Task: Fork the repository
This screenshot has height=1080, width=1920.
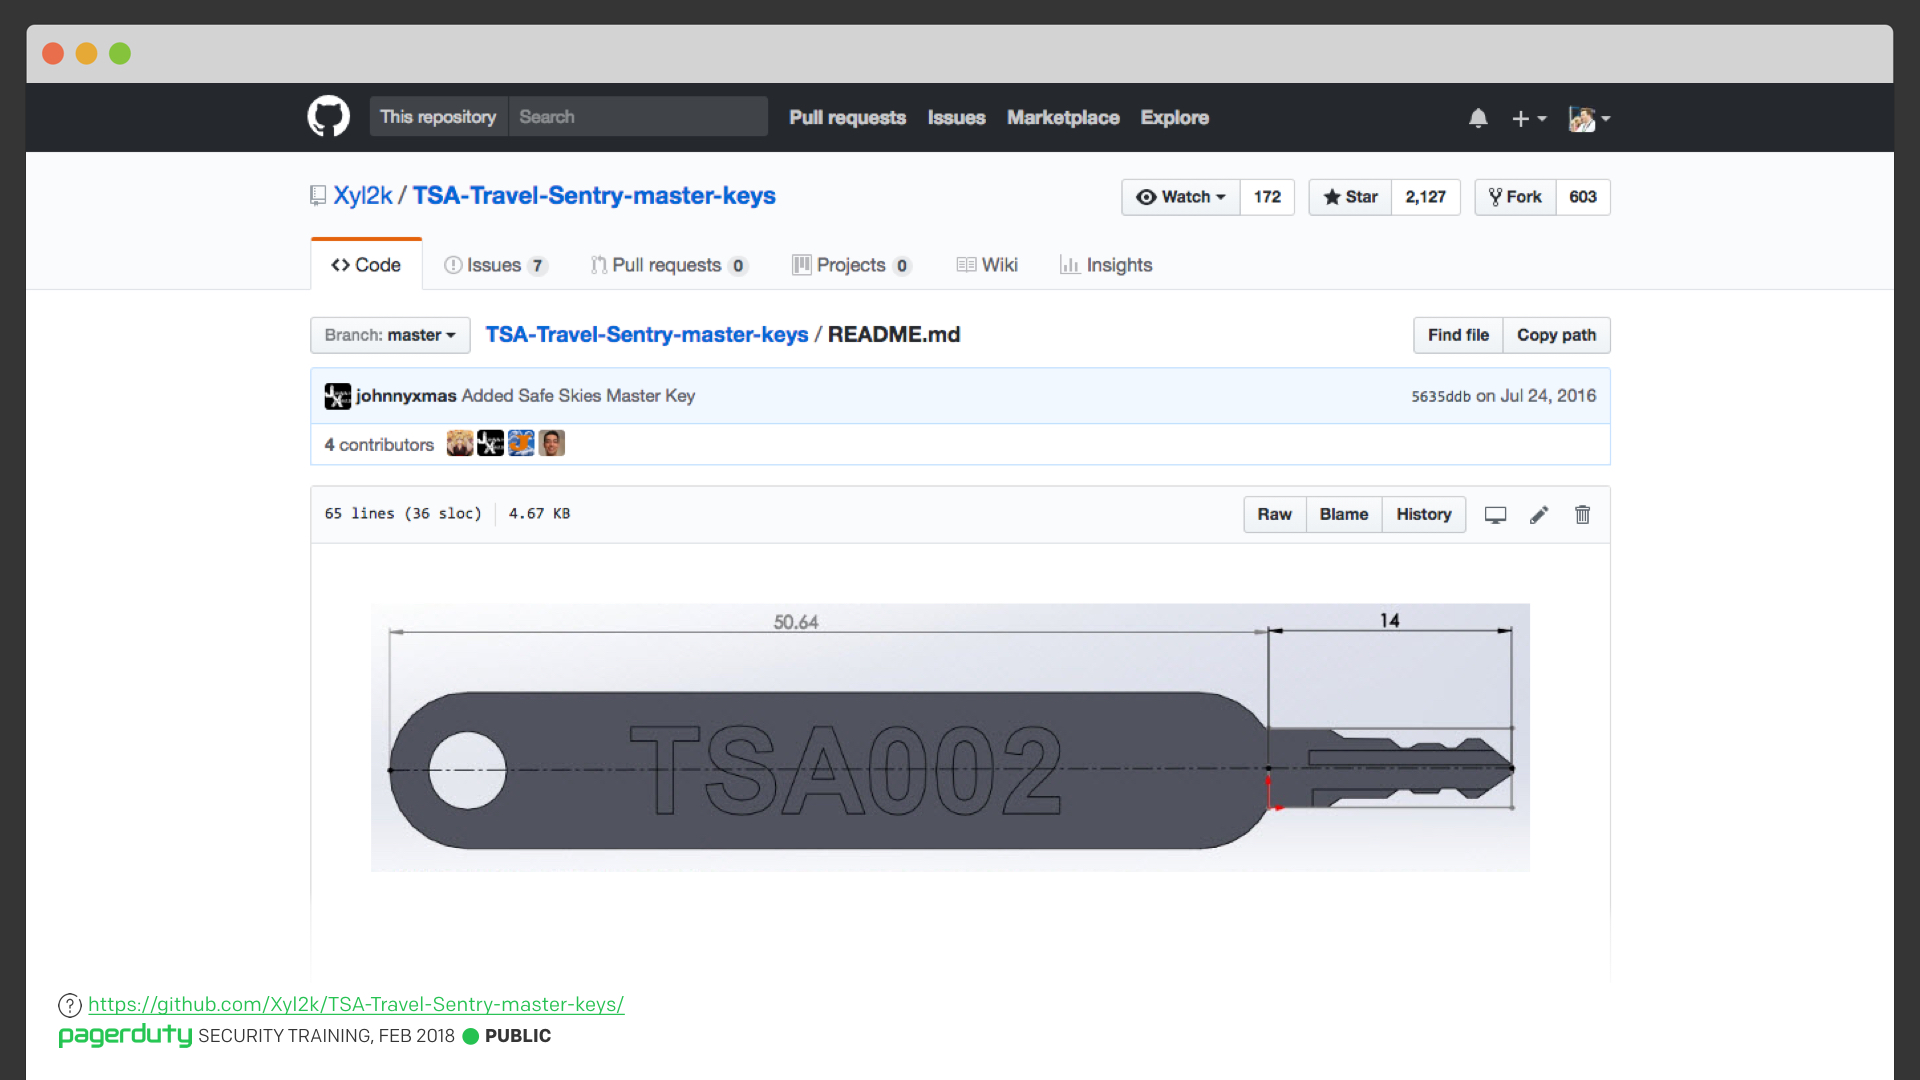Action: (1515, 197)
